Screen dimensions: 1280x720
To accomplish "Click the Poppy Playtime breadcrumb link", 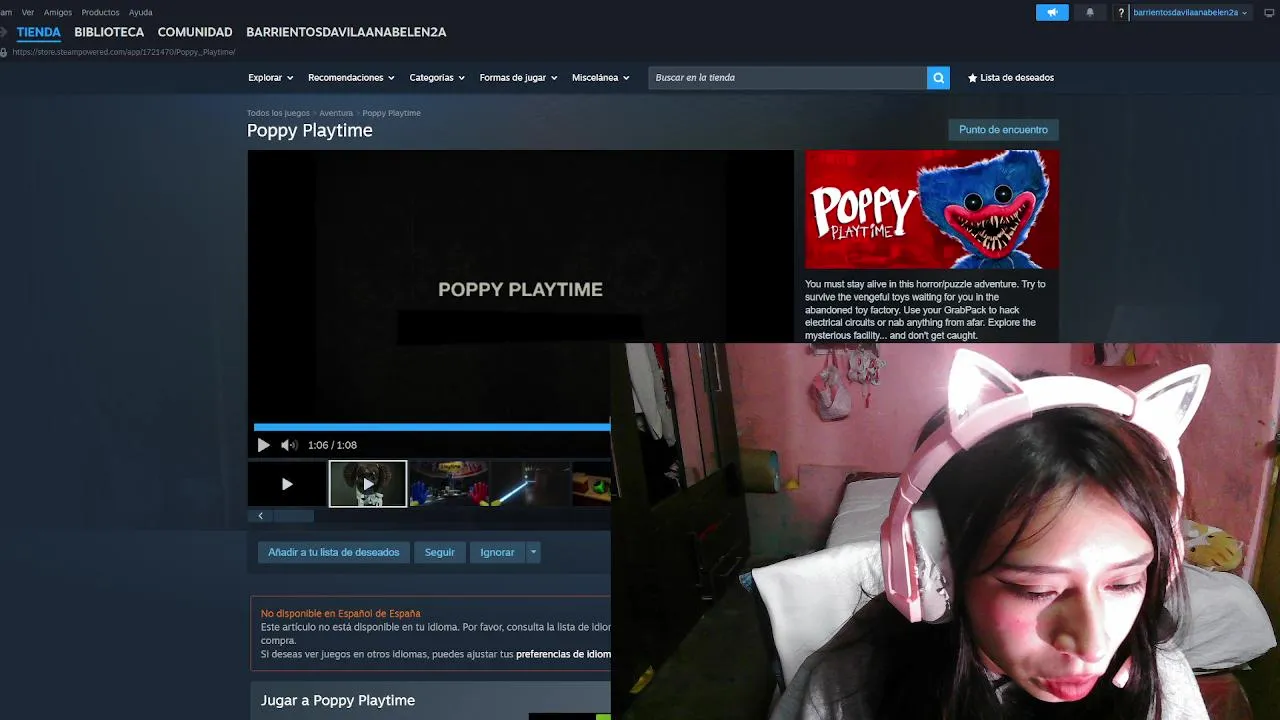I will point(391,113).
